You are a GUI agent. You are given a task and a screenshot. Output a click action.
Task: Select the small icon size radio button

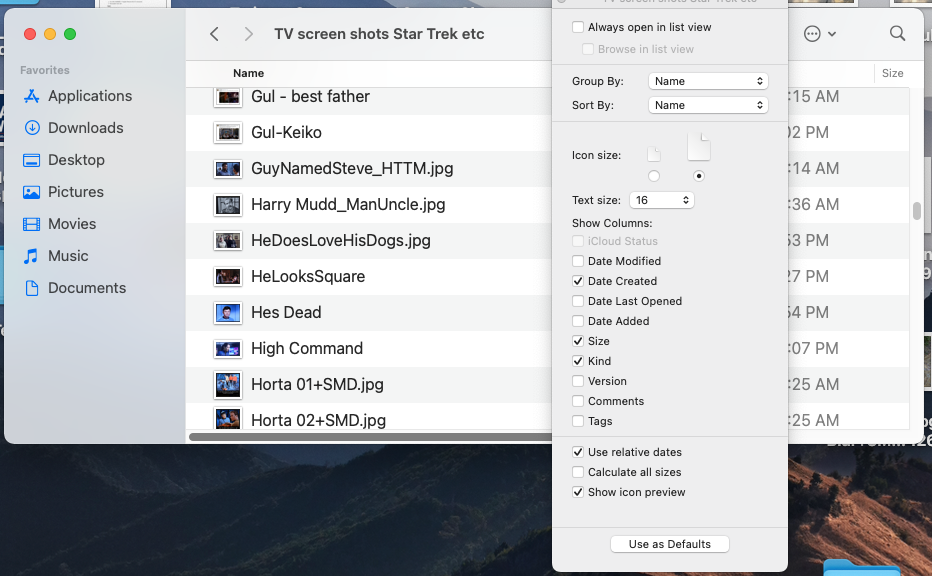(x=654, y=176)
